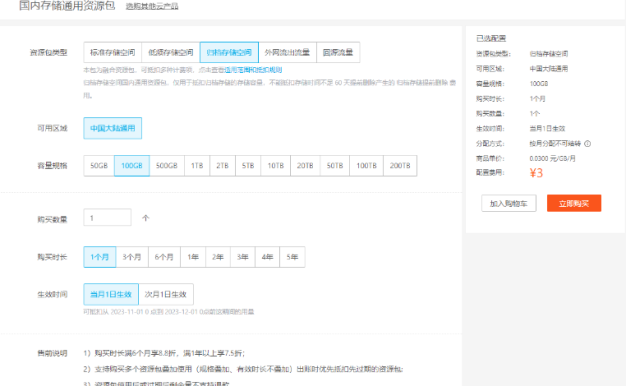The height and width of the screenshot is (386, 626).
Task: Set purchase duration to 6个月
Action: [x=164, y=257]
